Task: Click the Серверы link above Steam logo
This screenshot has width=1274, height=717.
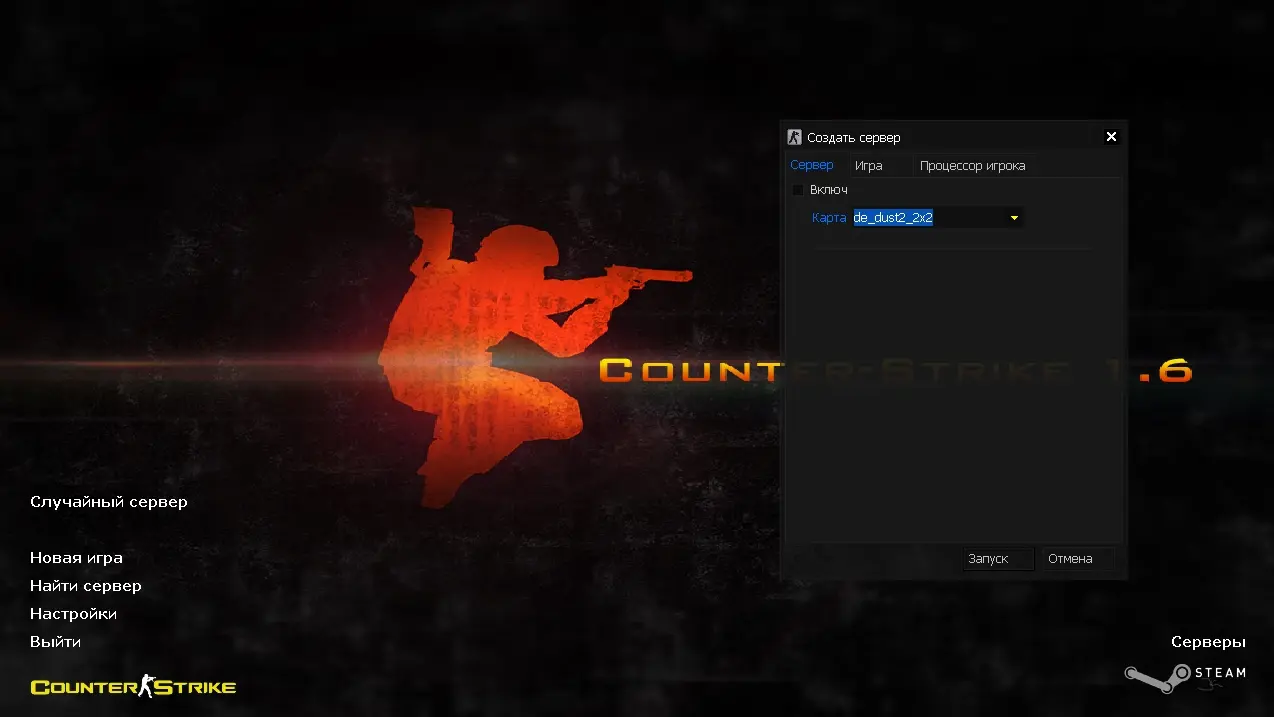Action: pyautogui.click(x=1208, y=642)
